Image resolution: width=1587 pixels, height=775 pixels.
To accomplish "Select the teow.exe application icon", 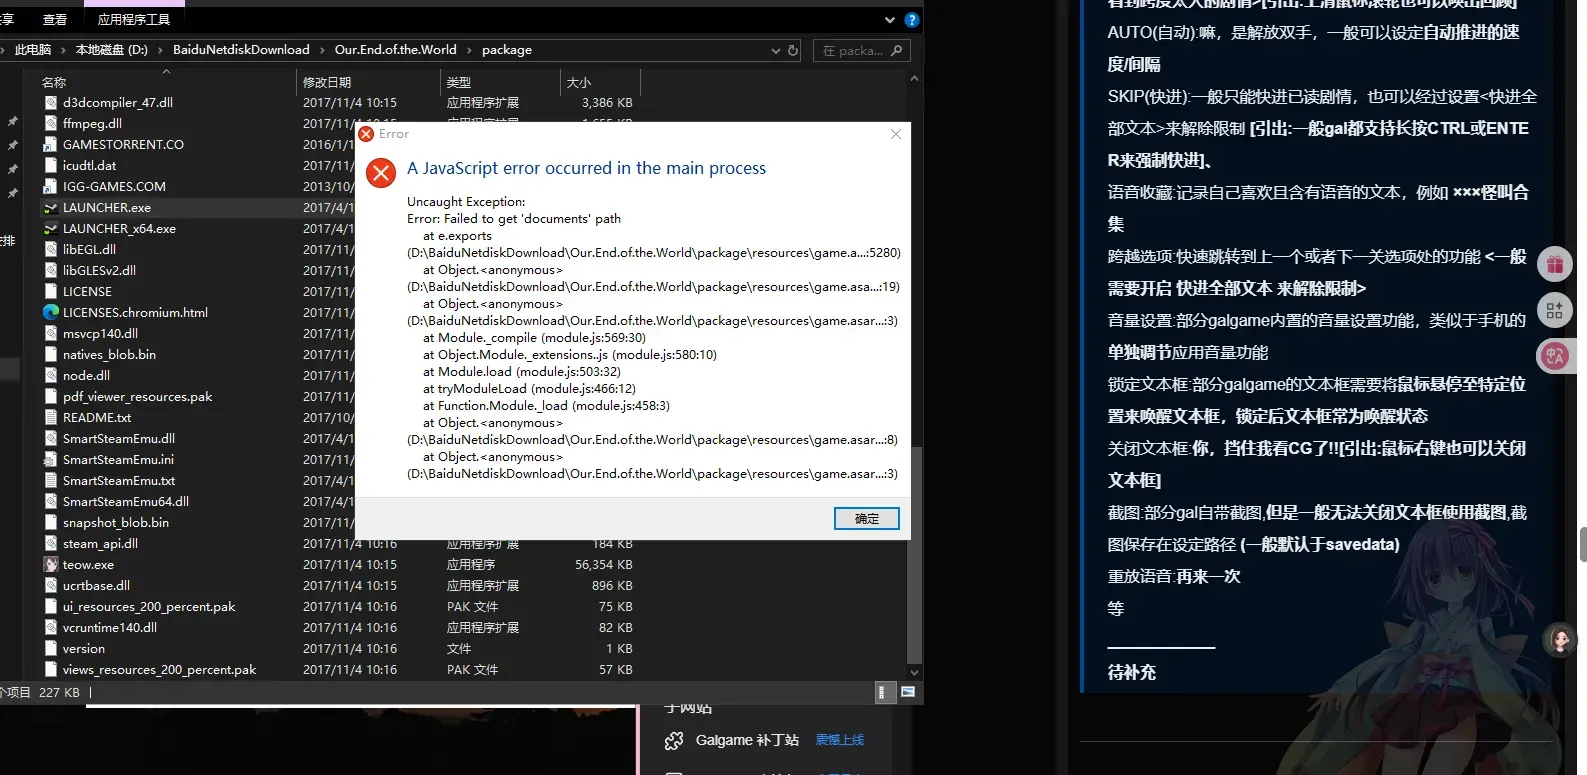I will pos(51,564).
